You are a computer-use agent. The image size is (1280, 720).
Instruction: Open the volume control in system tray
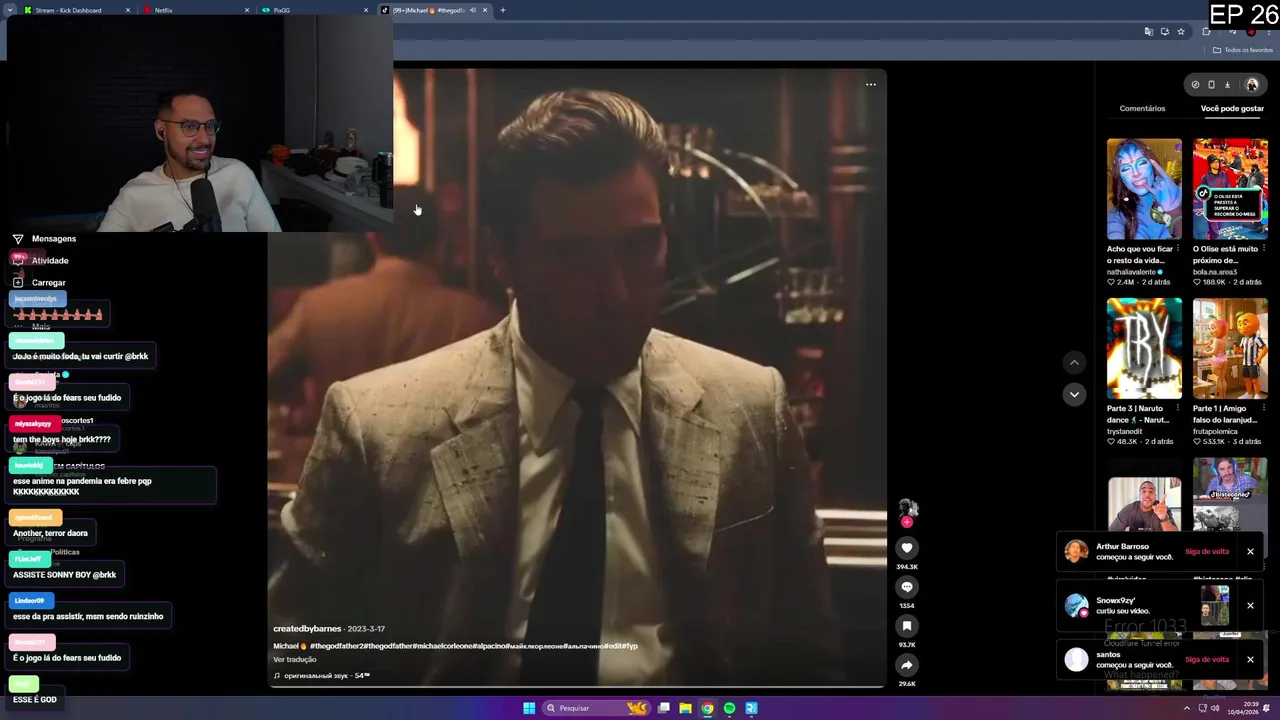pyautogui.click(x=1215, y=708)
